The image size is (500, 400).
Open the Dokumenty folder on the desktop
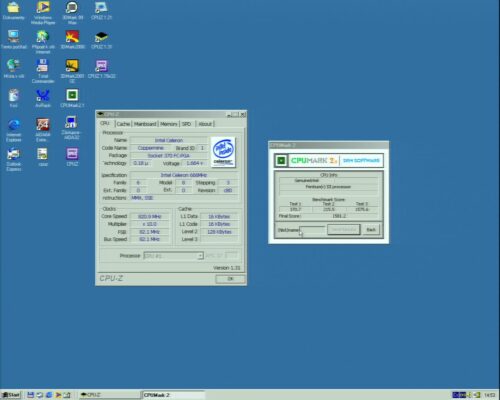[13, 11]
